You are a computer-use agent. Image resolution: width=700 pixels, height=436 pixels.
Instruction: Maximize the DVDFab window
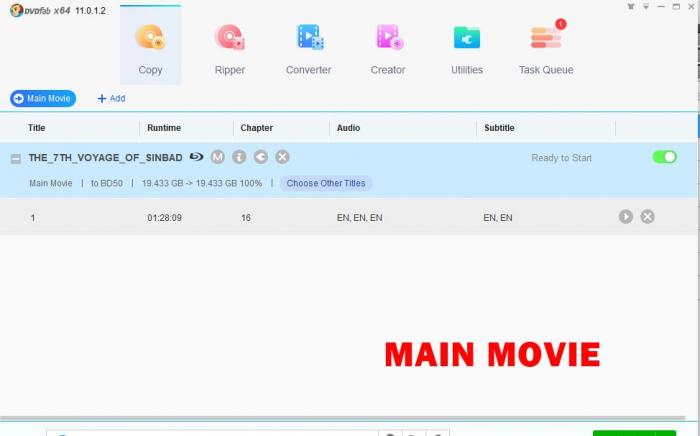(x=676, y=7)
